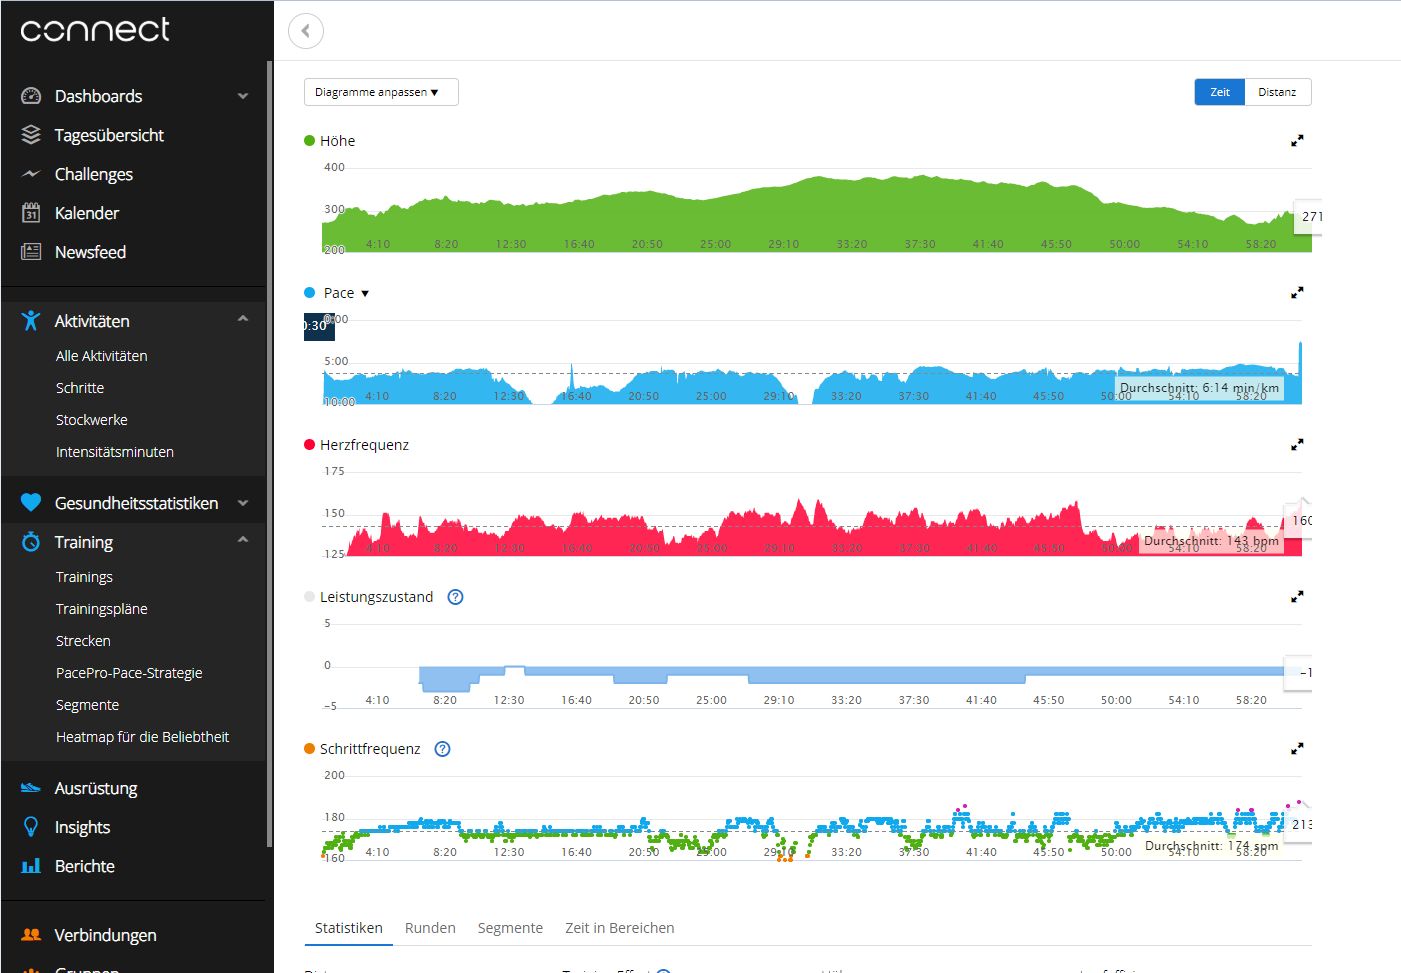
Task: Switch to the Runden tab
Action: 430,928
